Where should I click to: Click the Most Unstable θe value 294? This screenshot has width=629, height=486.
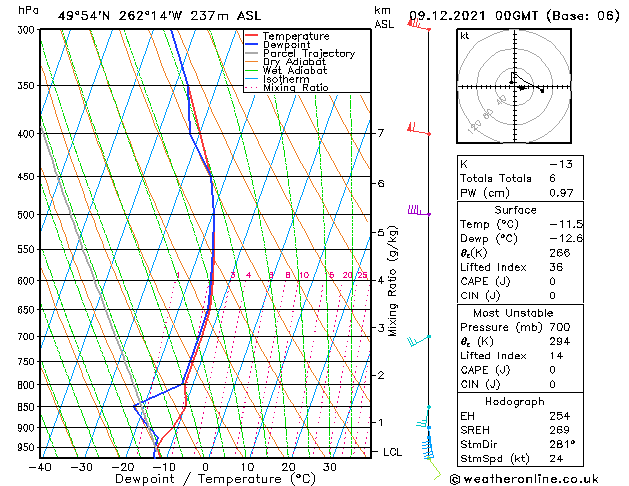(x=560, y=342)
